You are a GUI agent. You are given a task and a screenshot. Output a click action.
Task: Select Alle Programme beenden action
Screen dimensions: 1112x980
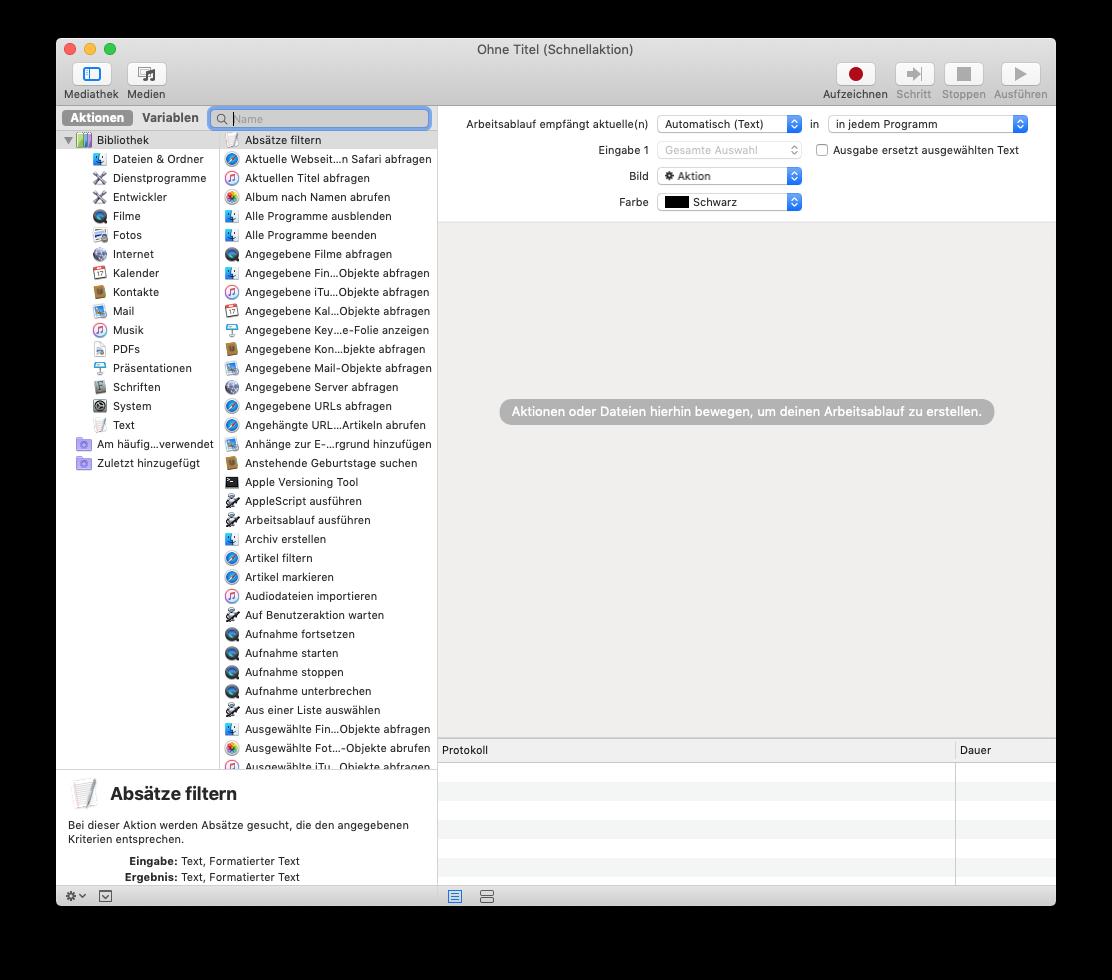click(328, 235)
